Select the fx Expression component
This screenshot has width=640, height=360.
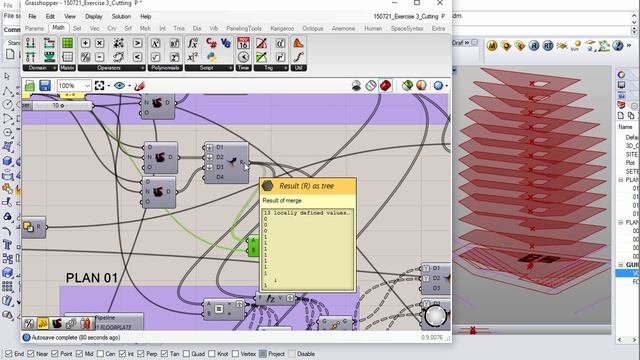(x=193, y=43)
